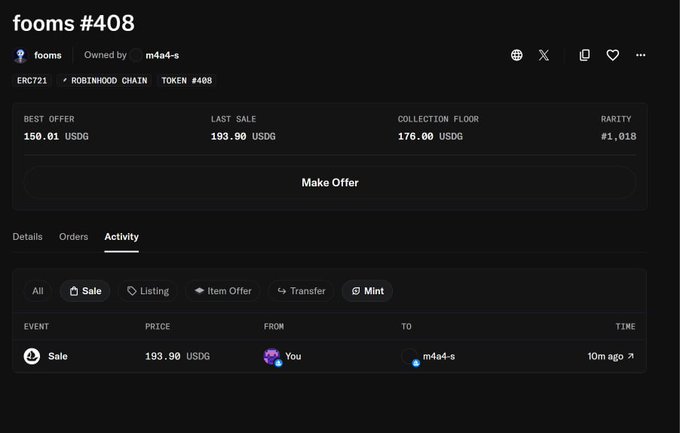Share on X icon
This screenshot has height=433, width=680.
[x=544, y=55]
